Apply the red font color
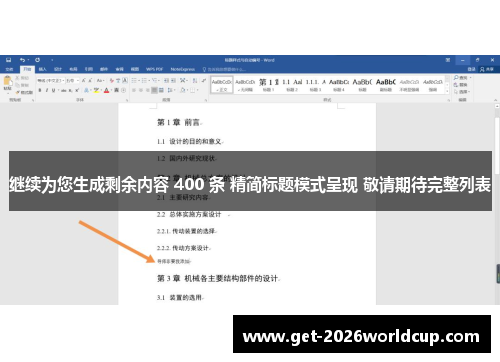Screen dimensions: 500x362 tap(106, 90)
